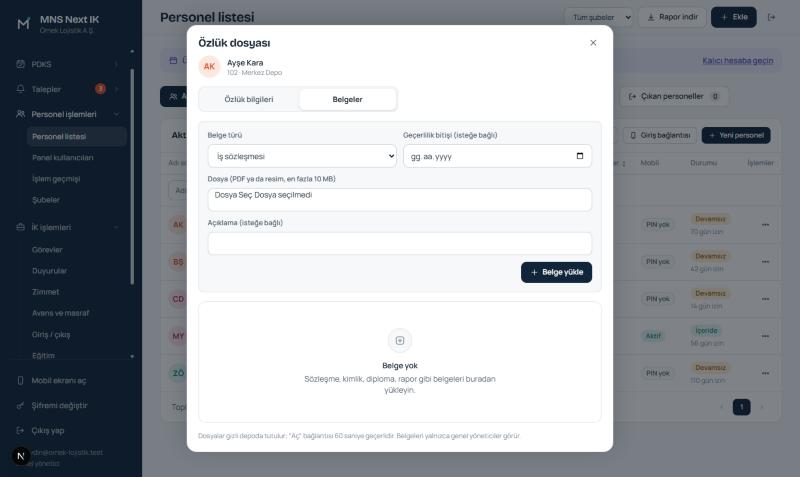Click the Çıkış yap exit icon
The height and width of the screenshot is (477, 800).
[x=20, y=431]
